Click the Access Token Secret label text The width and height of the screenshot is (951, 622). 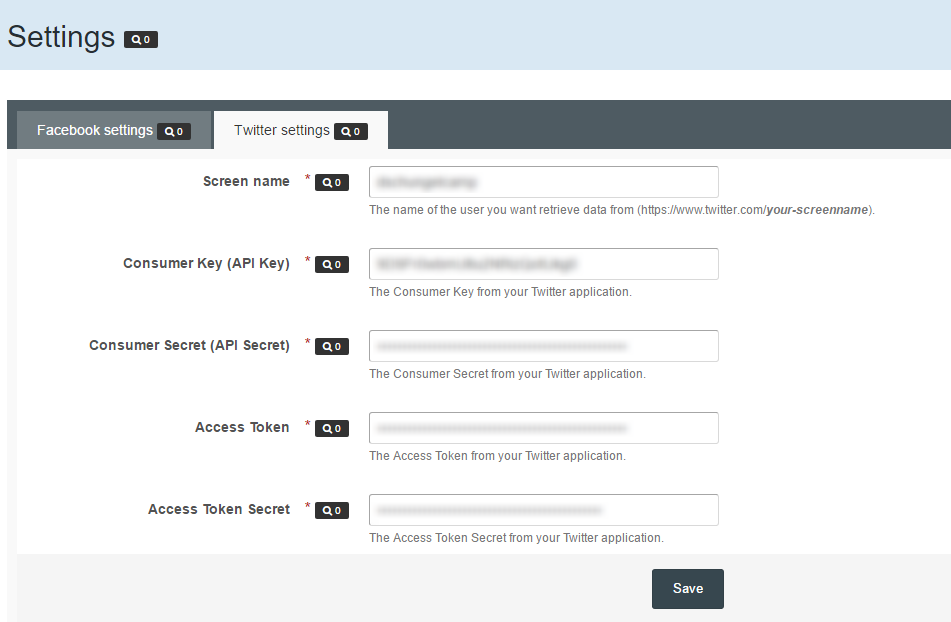[x=219, y=509]
